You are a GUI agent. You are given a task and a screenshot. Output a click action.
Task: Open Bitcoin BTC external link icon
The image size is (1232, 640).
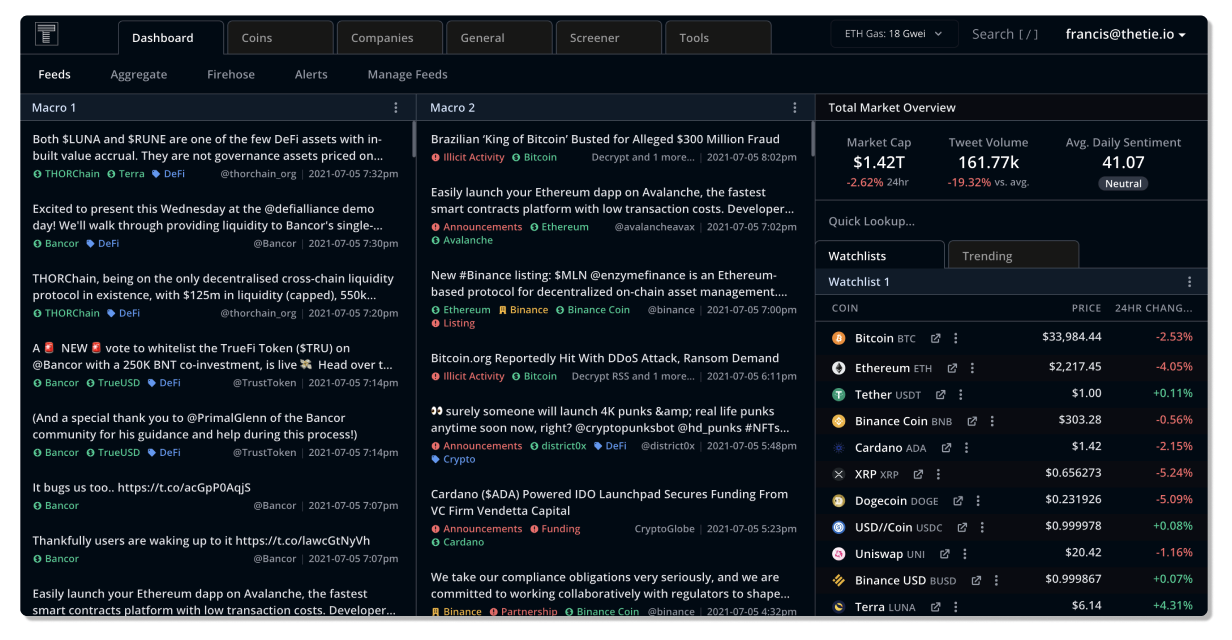(936, 339)
